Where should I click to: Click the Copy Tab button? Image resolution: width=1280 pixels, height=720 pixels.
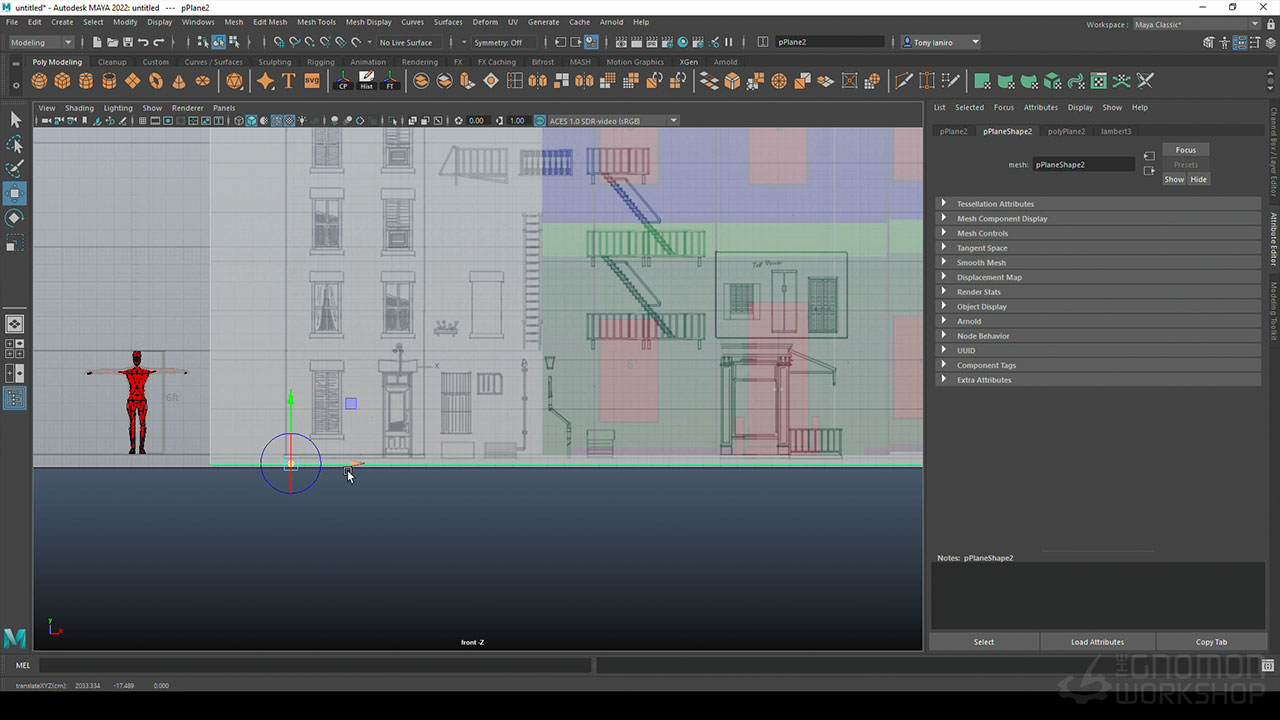[1211, 642]
